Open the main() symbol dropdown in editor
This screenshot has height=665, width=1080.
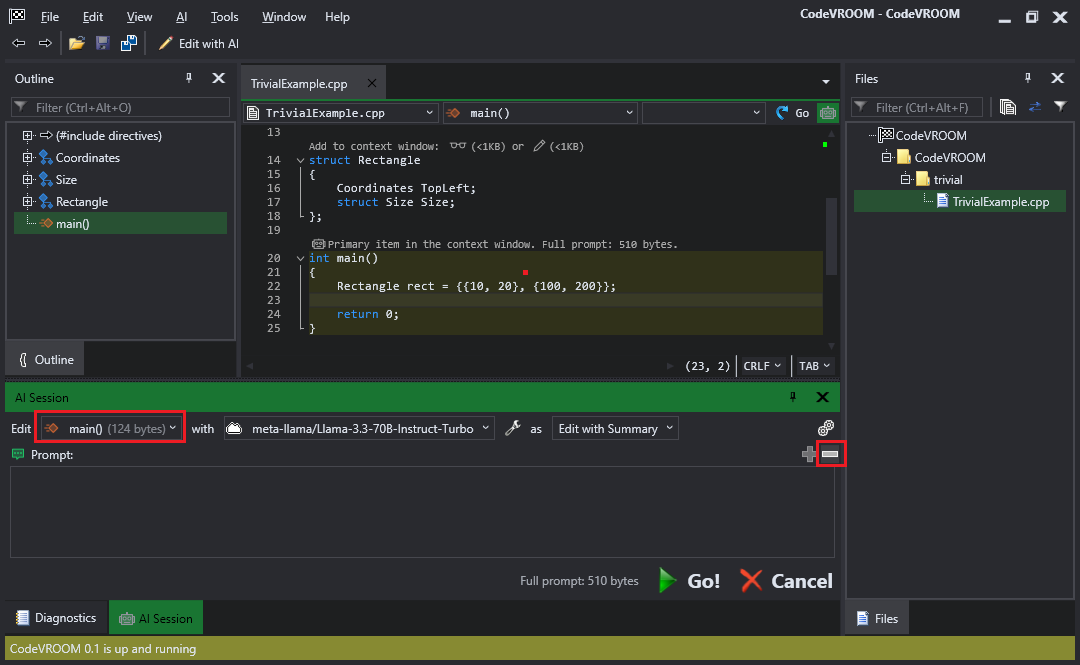(x=540, y=113)
